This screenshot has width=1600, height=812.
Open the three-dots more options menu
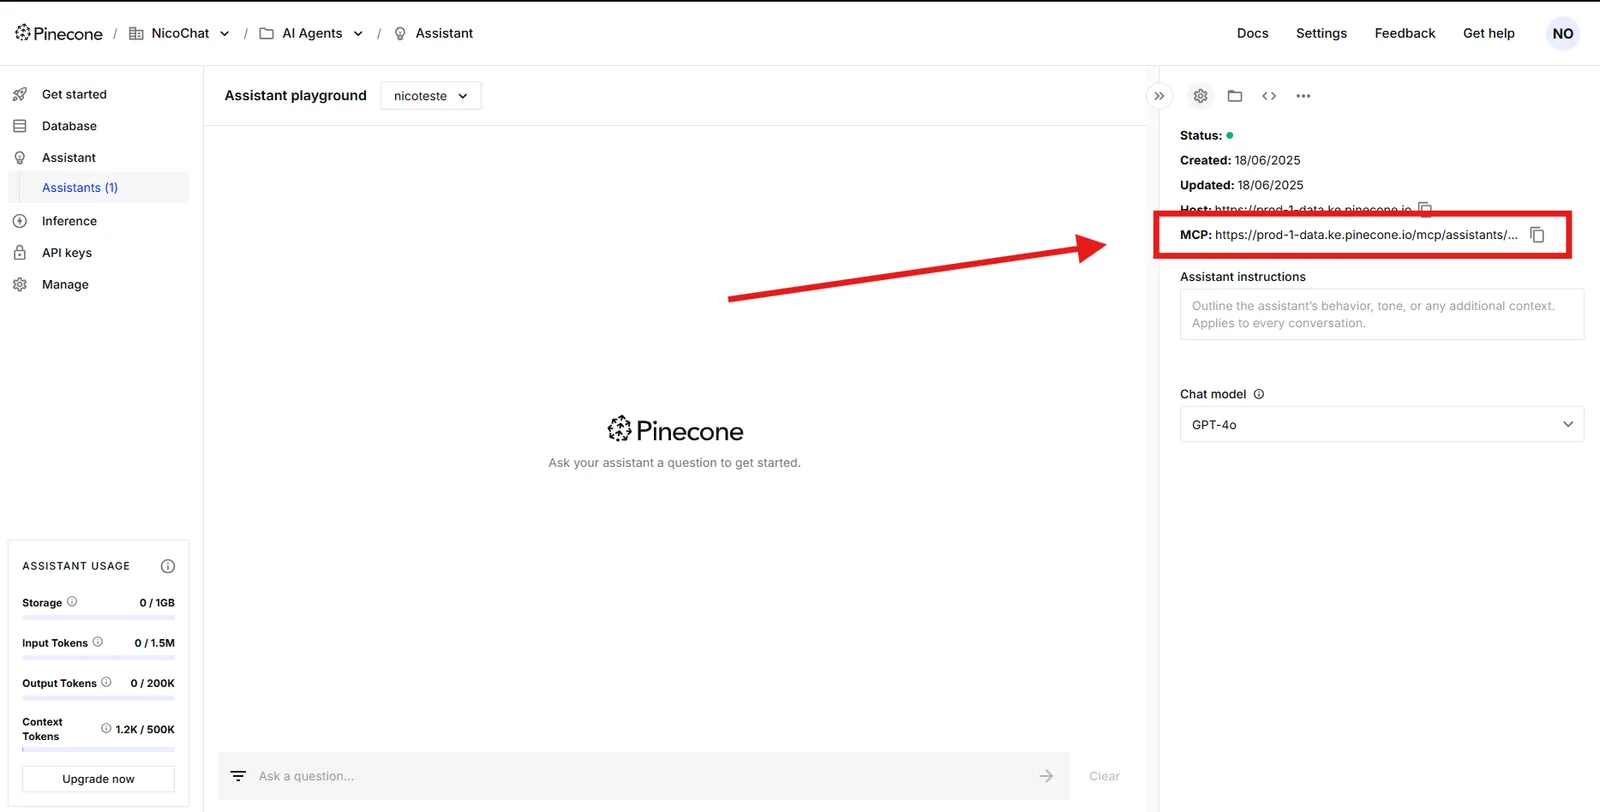click(x=1303, y=96)
